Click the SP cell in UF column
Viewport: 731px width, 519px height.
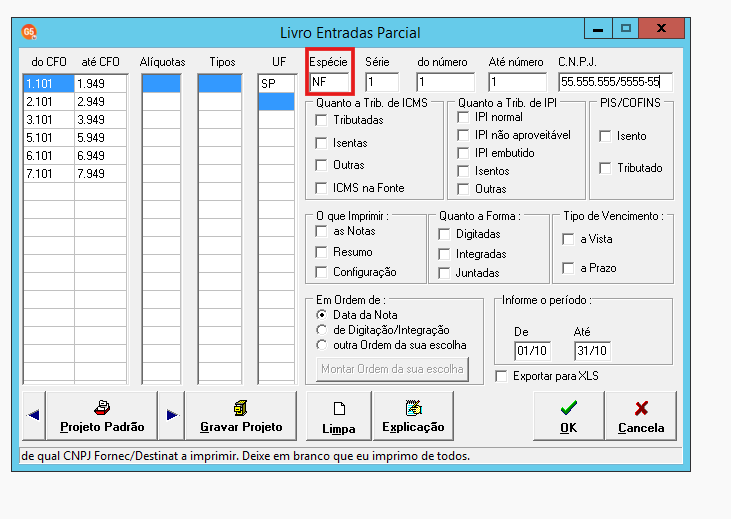(x=276, y=84)
